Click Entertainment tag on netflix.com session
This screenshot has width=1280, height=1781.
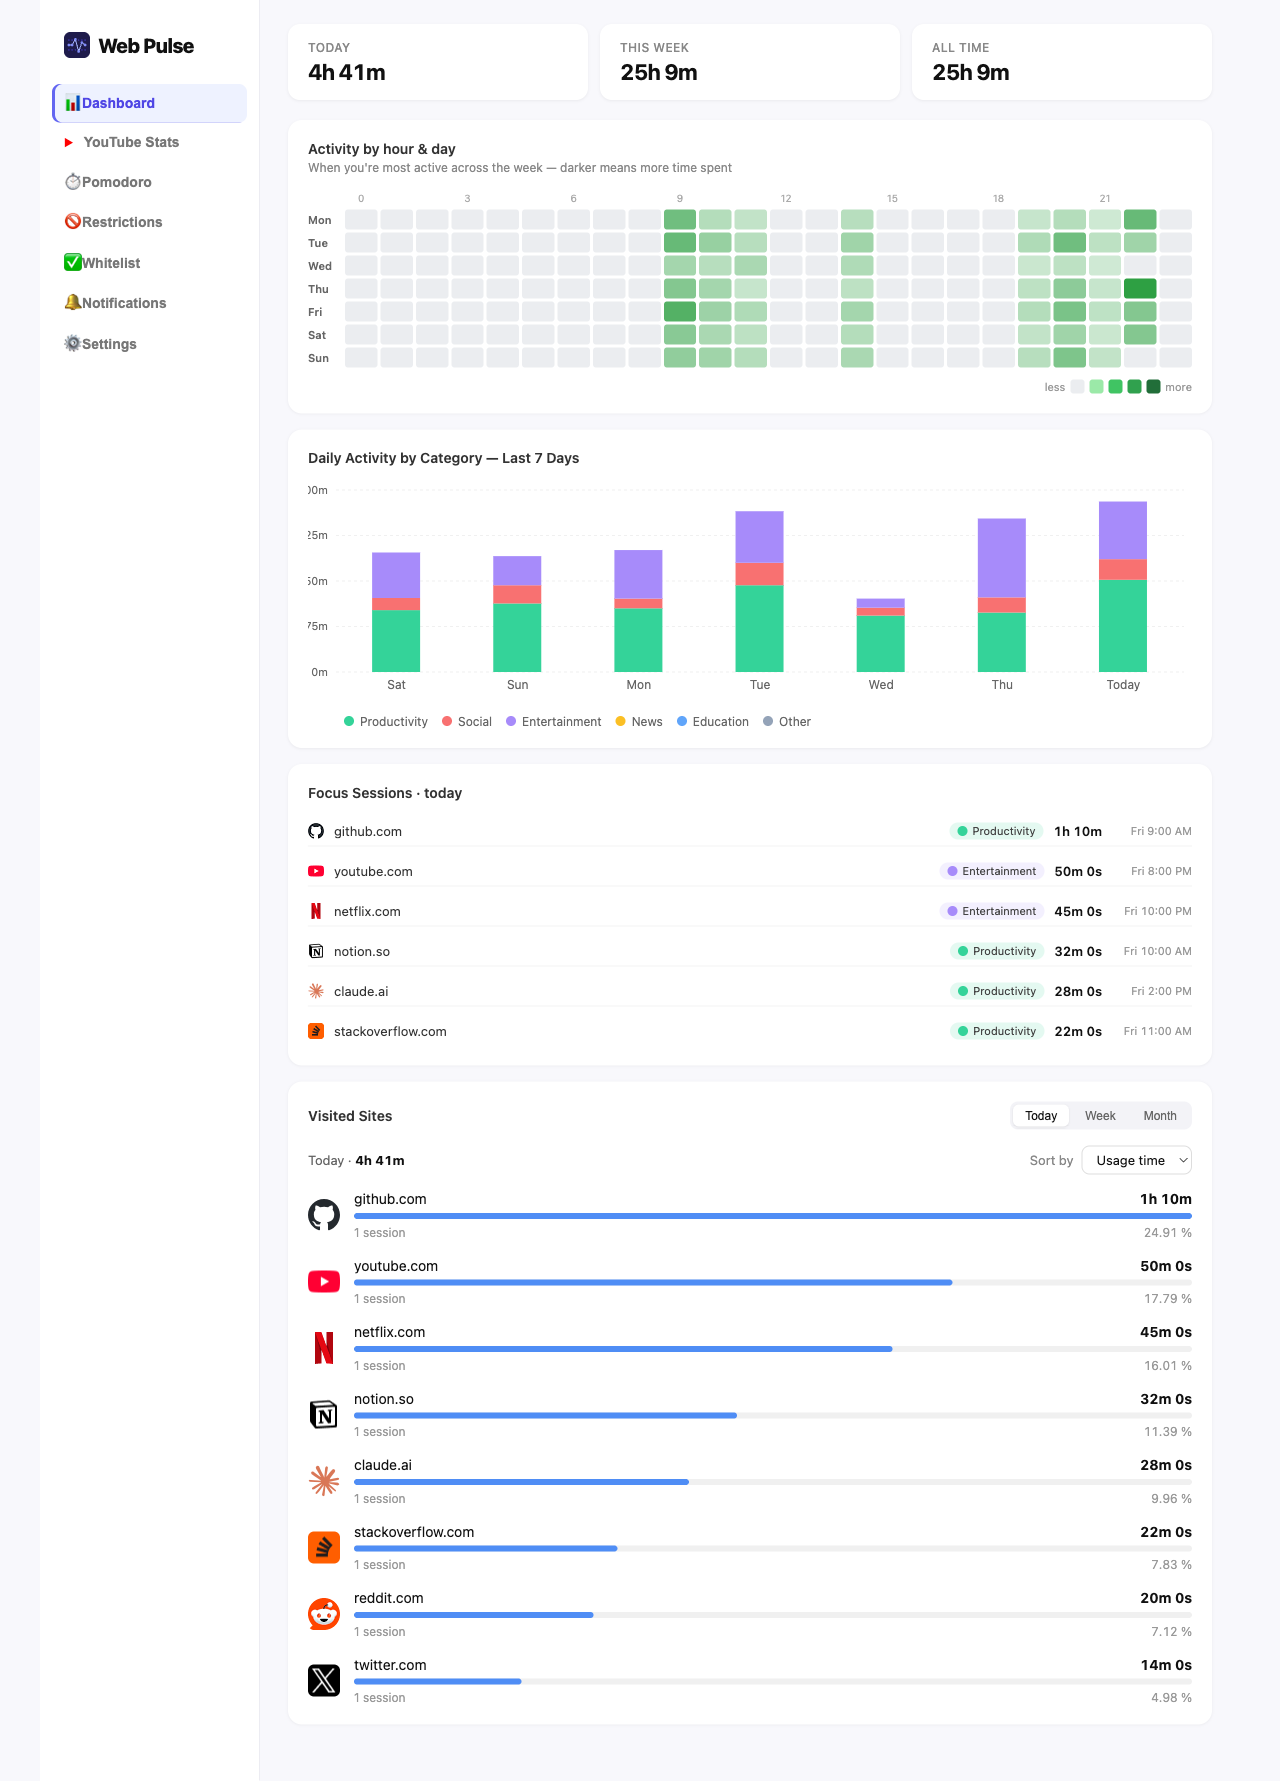[992, 911]
